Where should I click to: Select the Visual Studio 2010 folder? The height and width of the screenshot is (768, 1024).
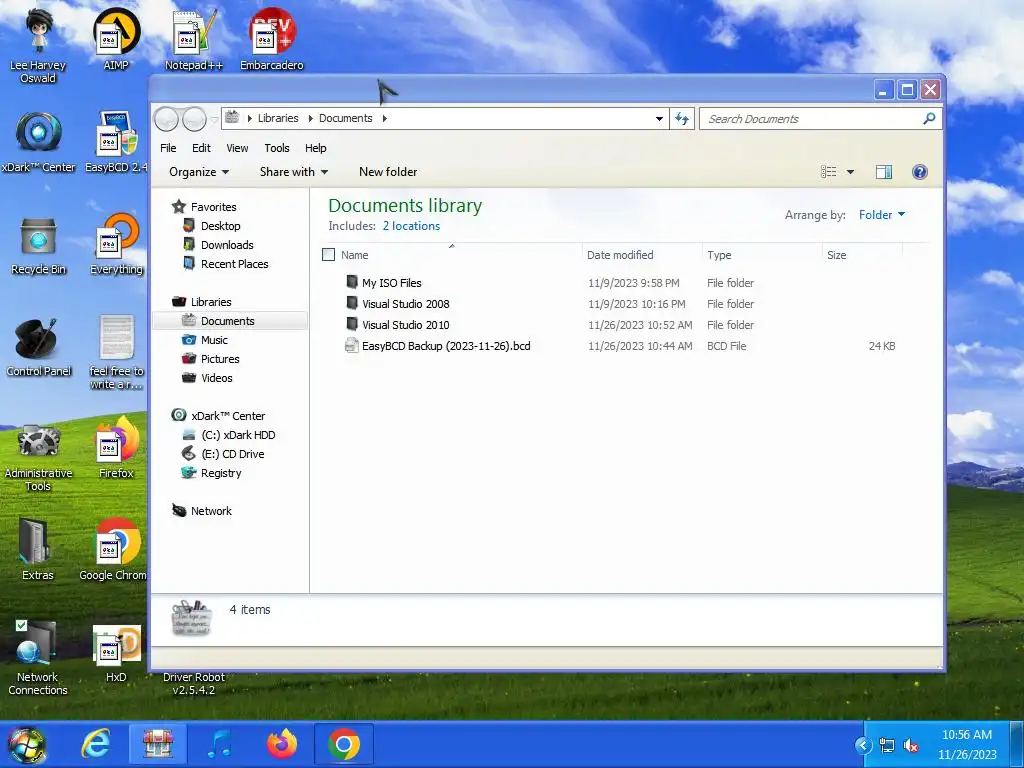[406, 325]
